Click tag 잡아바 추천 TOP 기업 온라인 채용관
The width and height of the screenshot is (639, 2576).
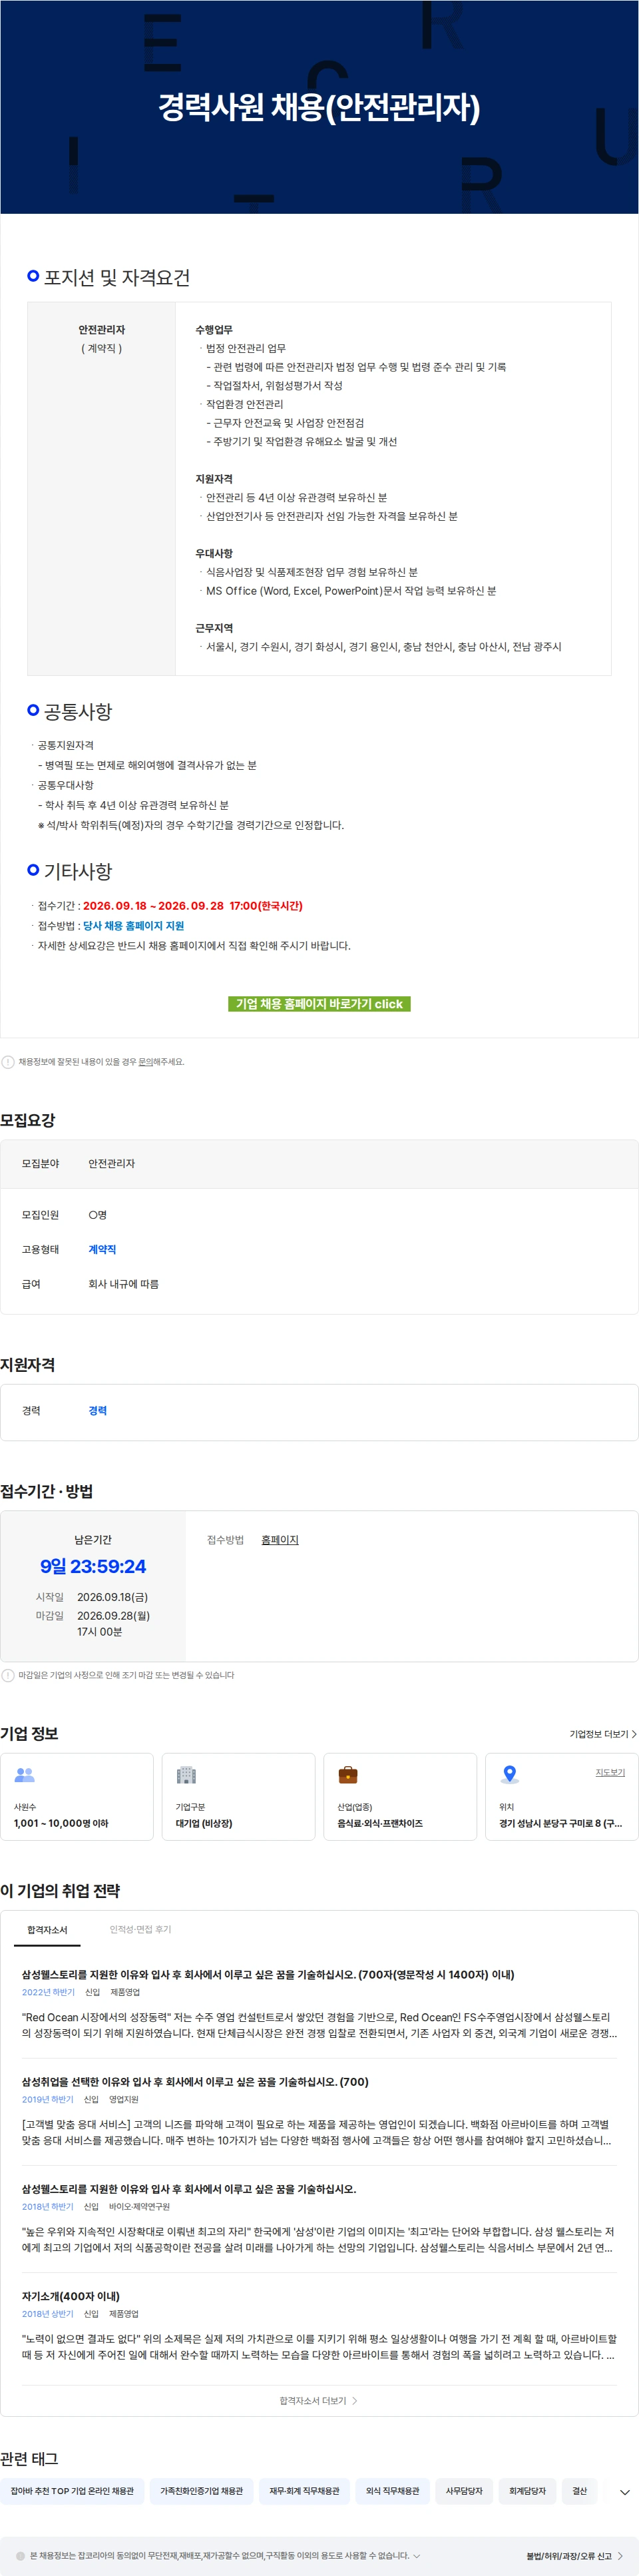point(72,2491)
